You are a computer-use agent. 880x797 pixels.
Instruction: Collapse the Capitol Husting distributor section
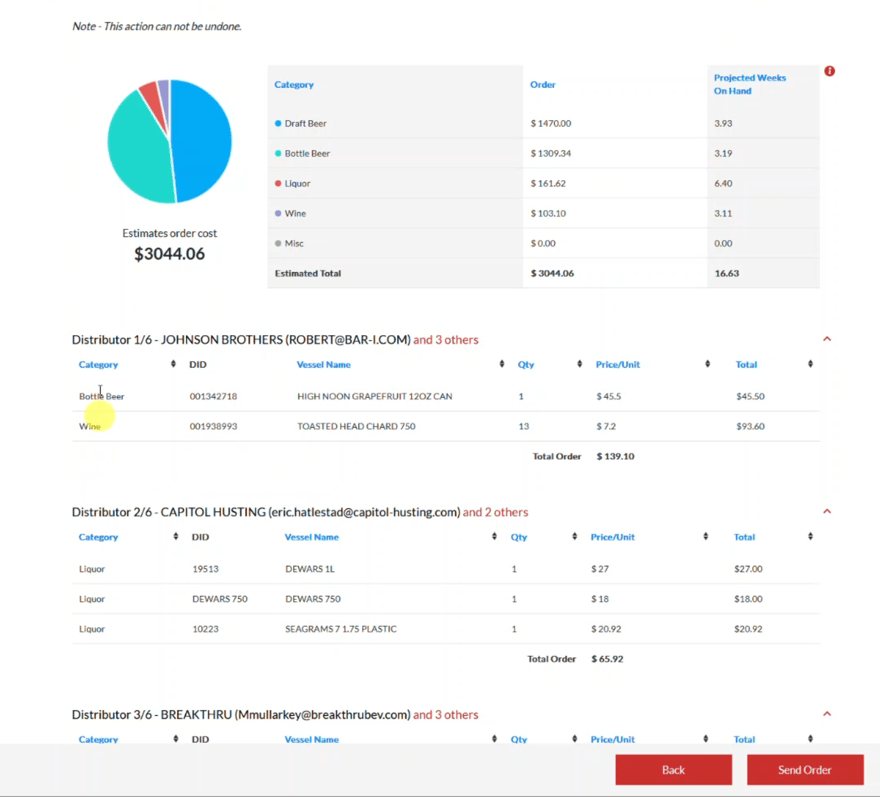click(x=827, y=511)
